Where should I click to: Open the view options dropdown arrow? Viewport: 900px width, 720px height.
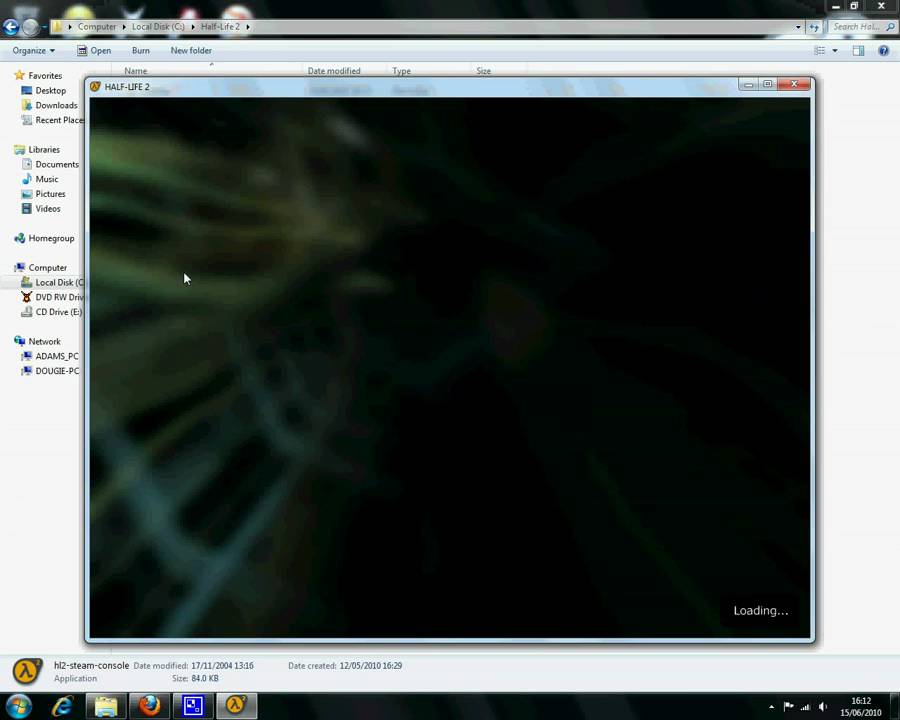[835, 51]
